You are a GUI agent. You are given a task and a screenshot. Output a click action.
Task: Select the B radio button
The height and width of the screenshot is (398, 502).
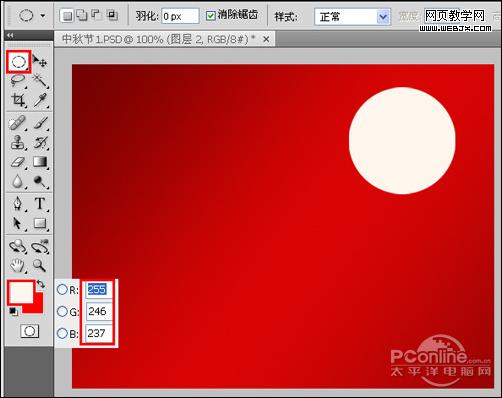tap(62, 333)
